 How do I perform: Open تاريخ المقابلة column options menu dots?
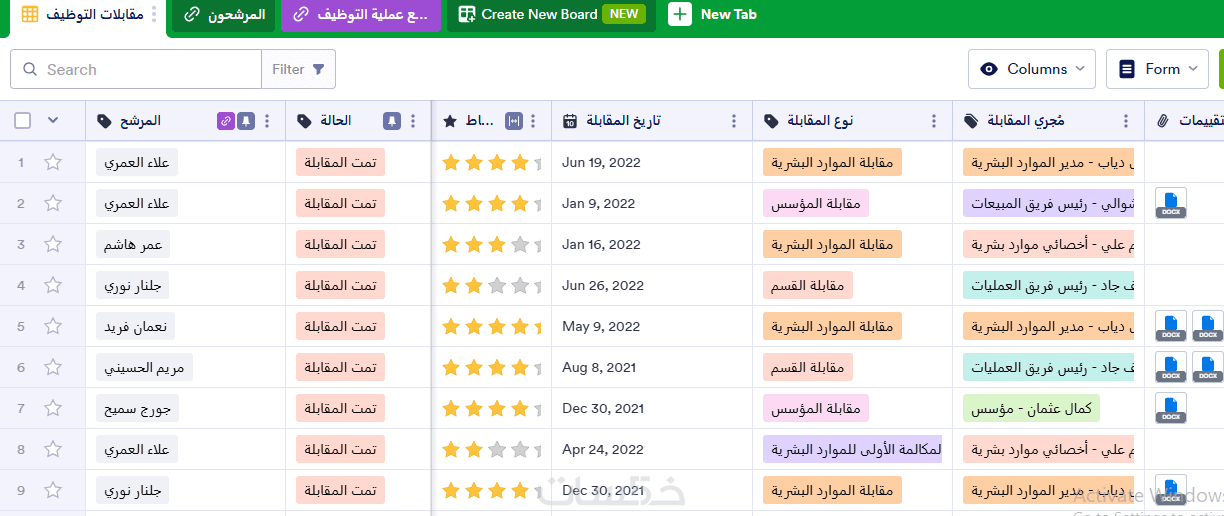pyautogui.click(x=734, y=121)
